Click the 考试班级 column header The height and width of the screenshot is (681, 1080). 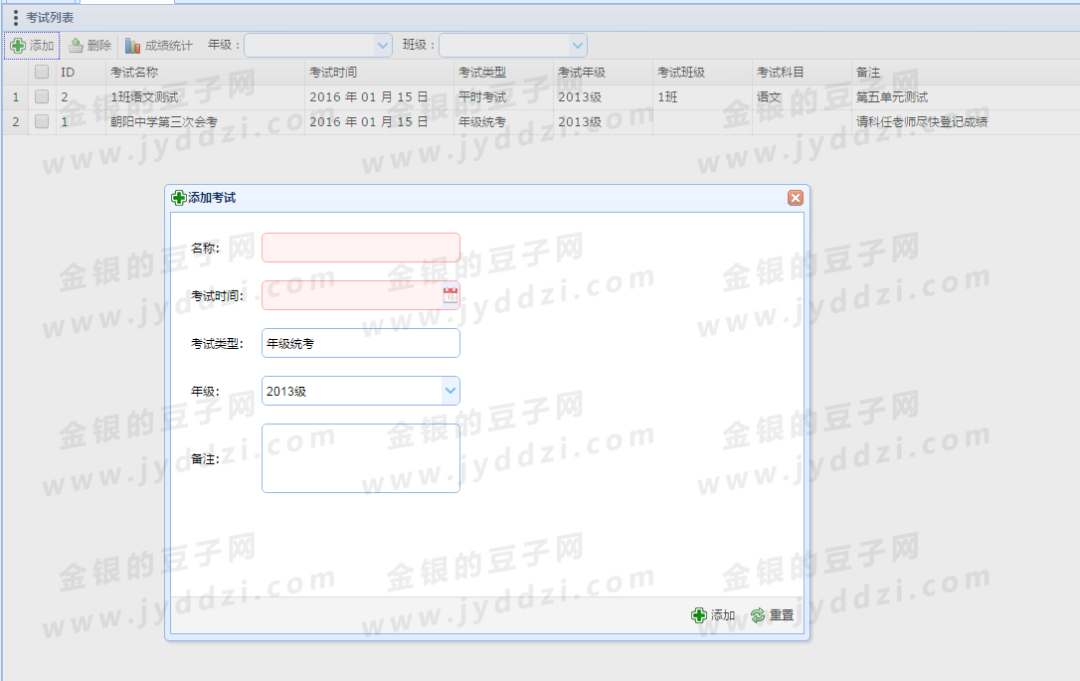tap(702, 72)
